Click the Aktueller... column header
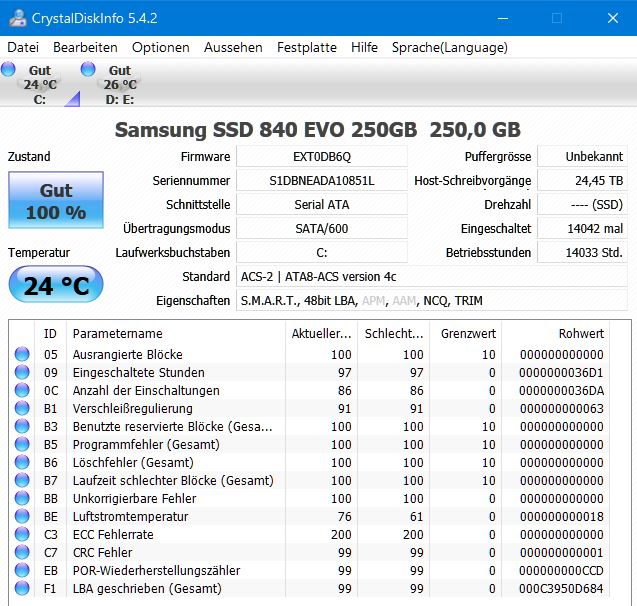The image size is (637, 606). coord(321,333)
